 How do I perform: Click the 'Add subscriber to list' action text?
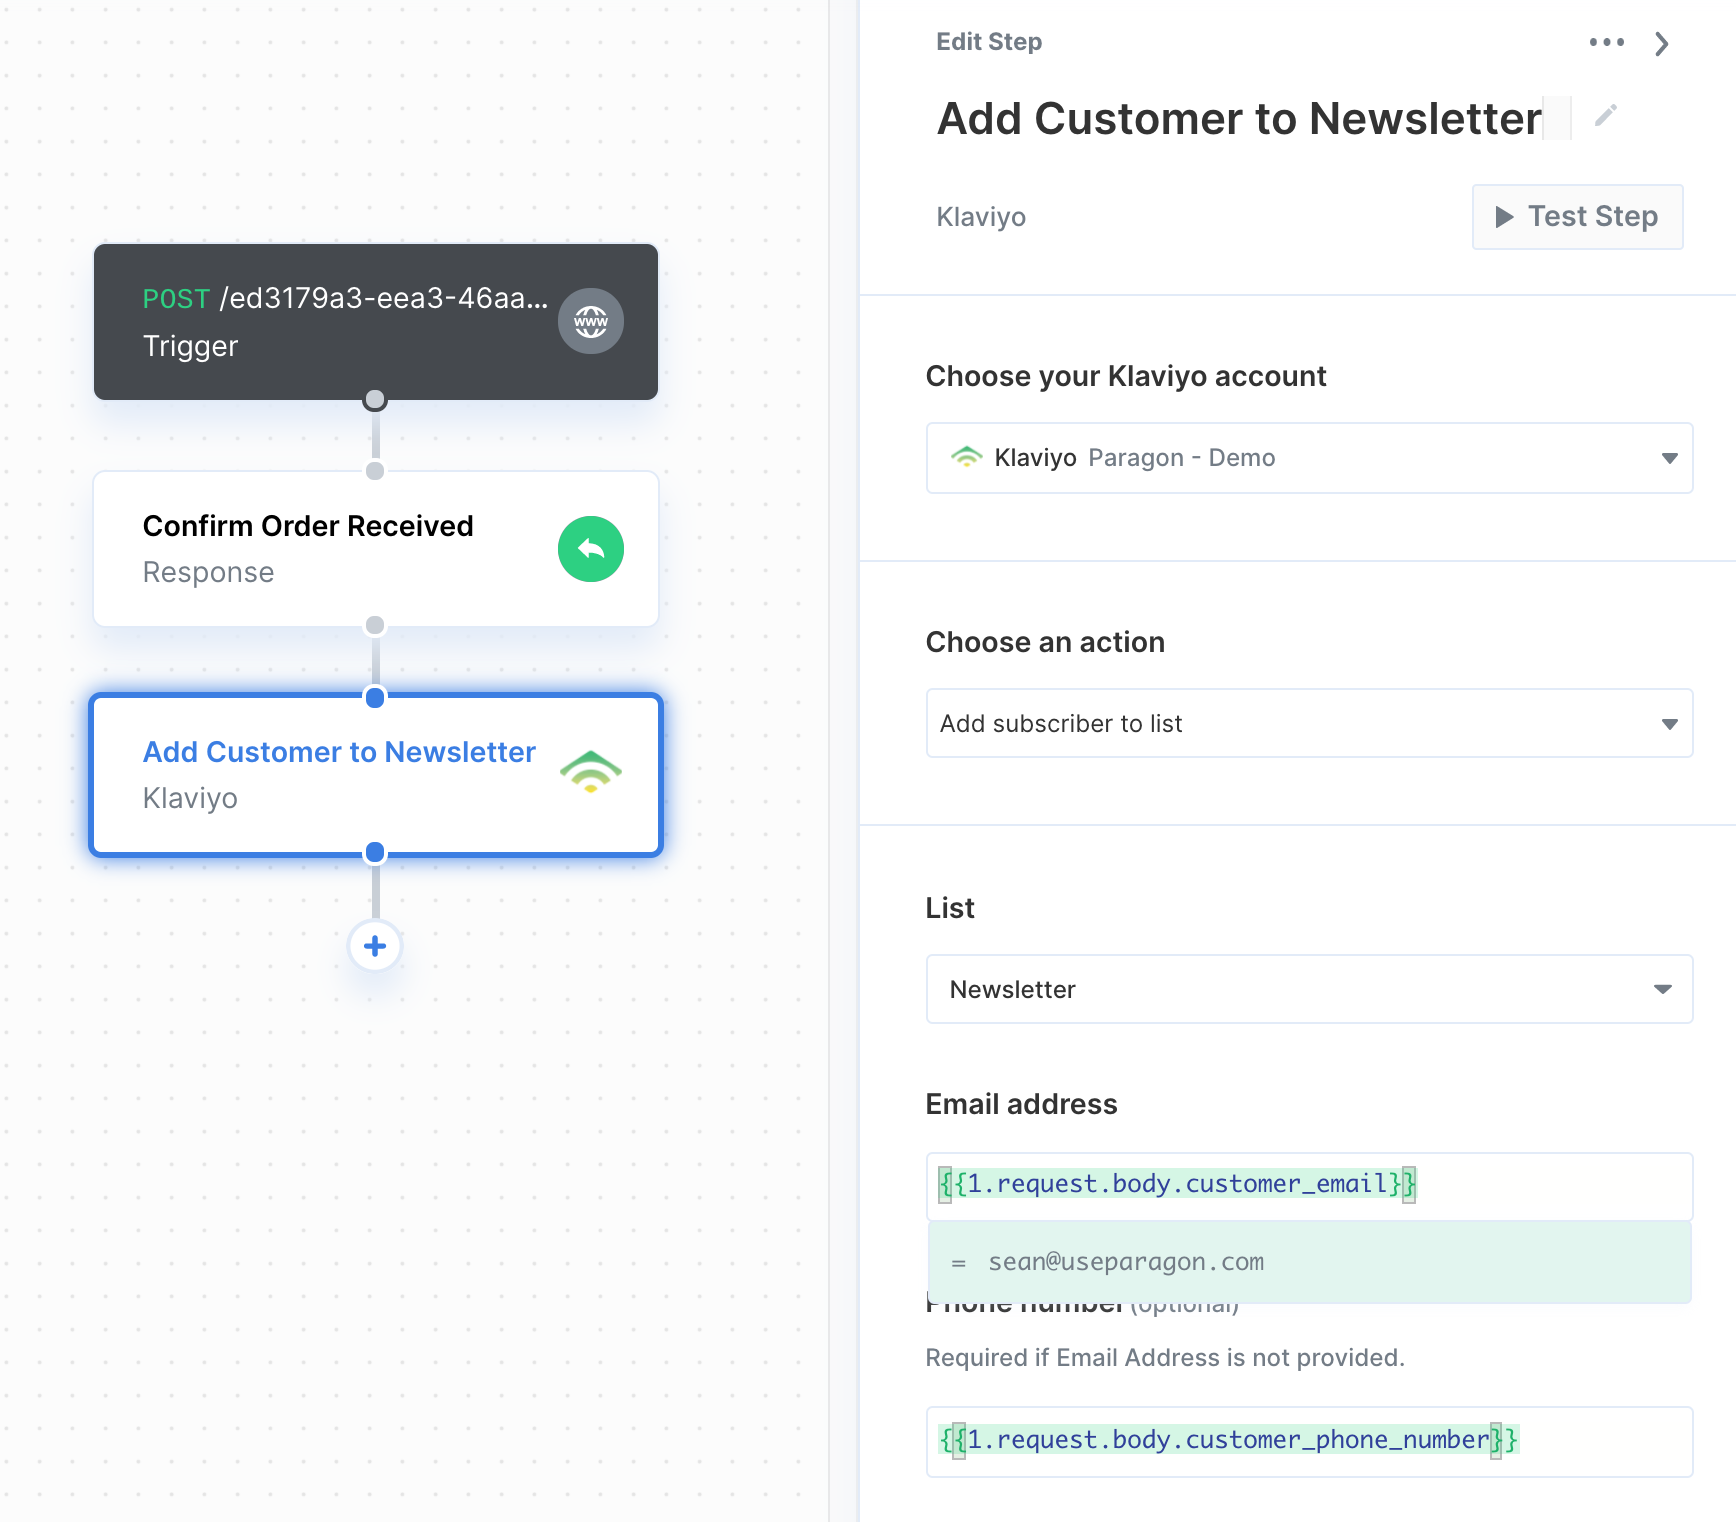pyautogui.click(x=1061, y=723)
